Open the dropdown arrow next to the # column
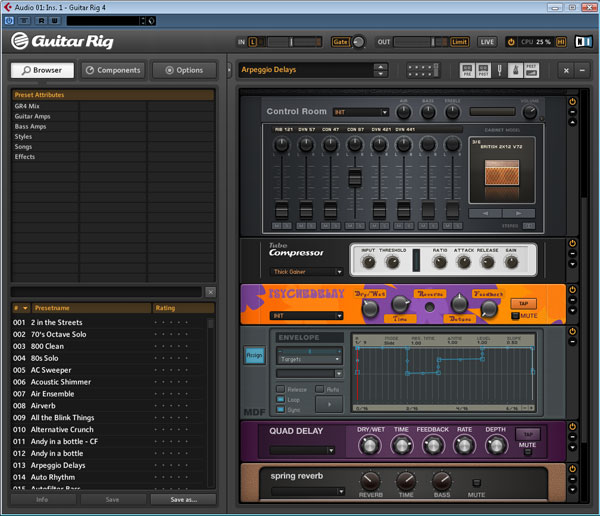 pos(25,308)
